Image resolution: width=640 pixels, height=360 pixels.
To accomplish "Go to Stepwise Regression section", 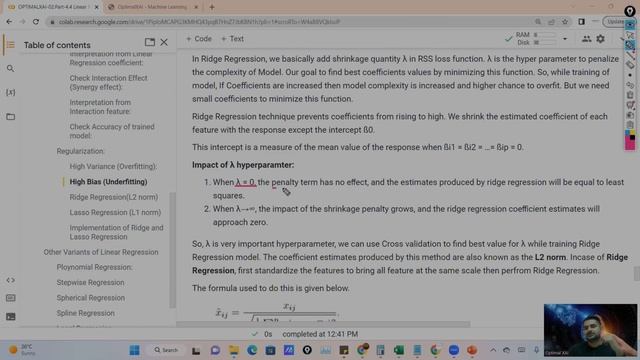I will [x=90, y=282].
